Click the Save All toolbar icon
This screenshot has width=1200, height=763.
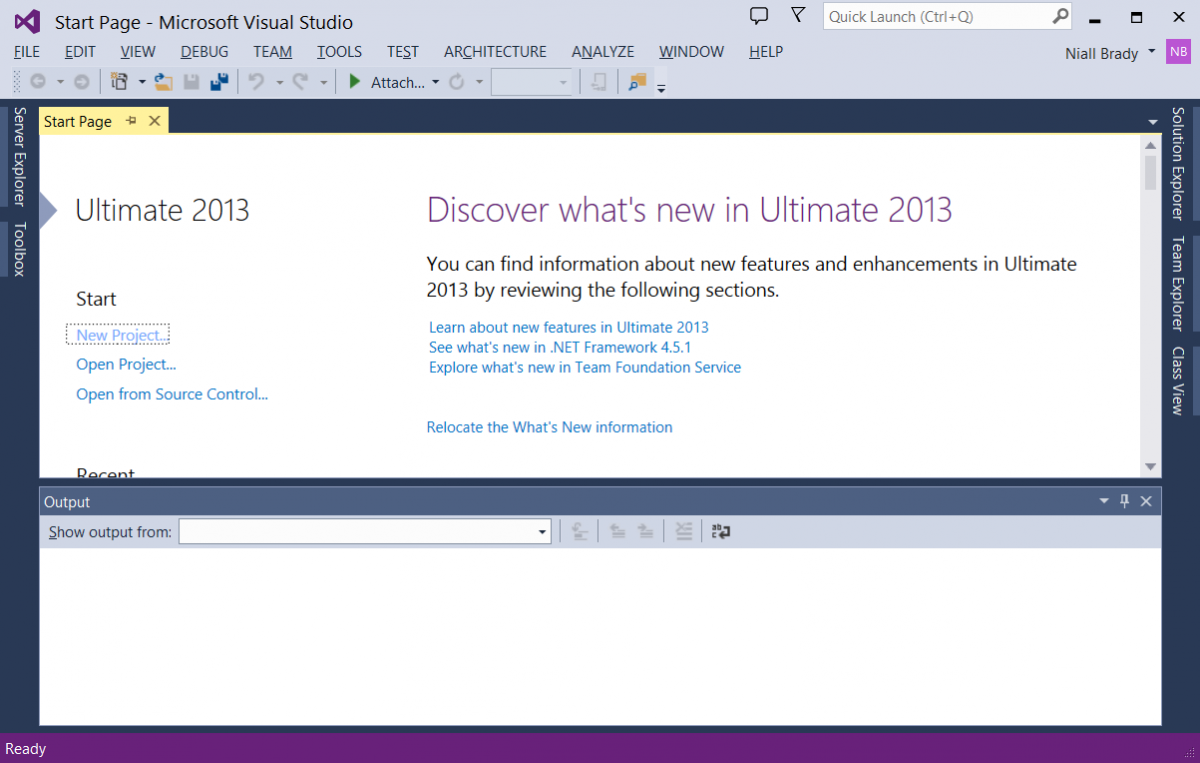click(x=219, y=82)
